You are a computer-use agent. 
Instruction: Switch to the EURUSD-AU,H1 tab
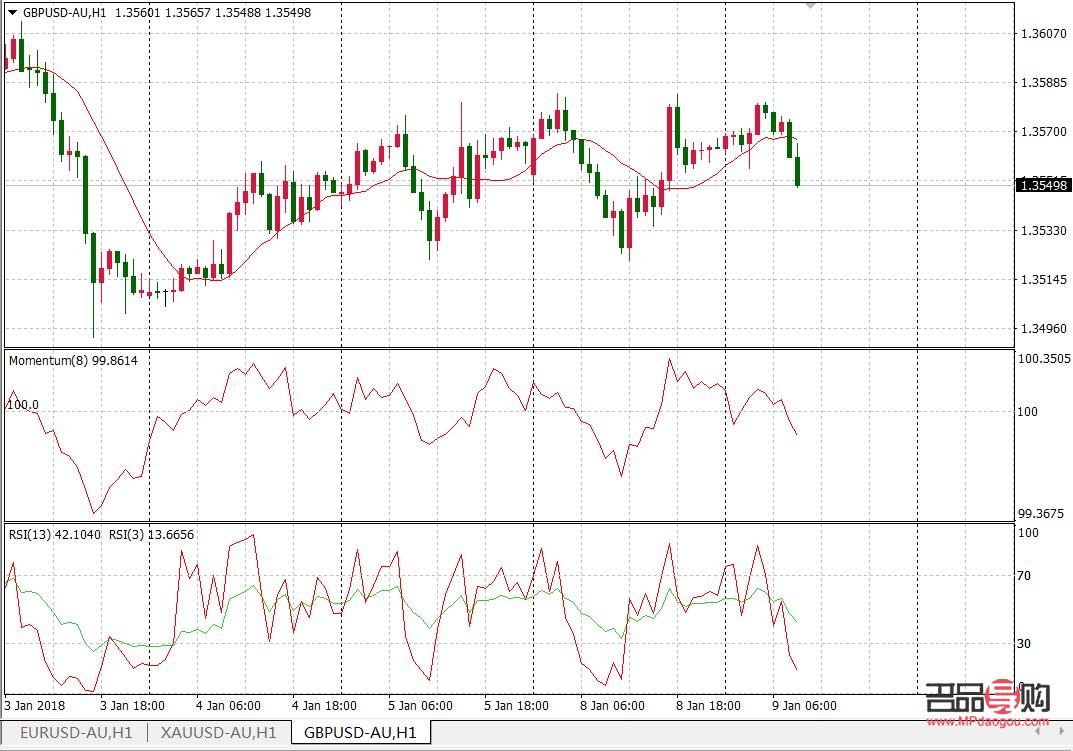pyautogui.click(x=77, y=733)
